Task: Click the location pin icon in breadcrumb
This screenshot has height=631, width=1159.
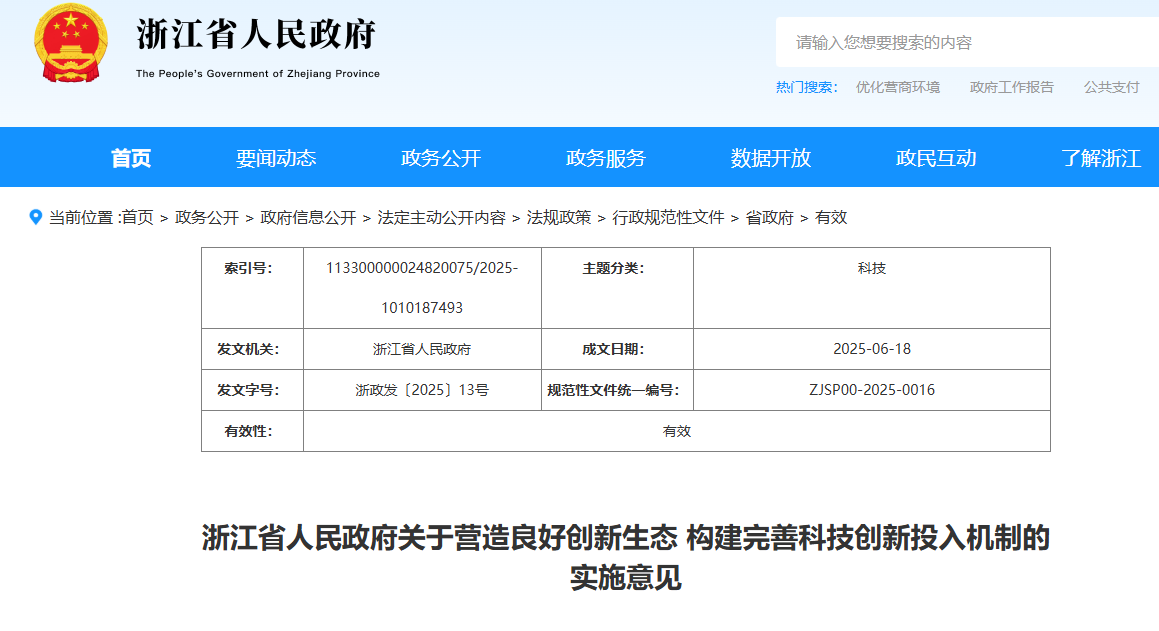Action: click(x=35, y=217)
